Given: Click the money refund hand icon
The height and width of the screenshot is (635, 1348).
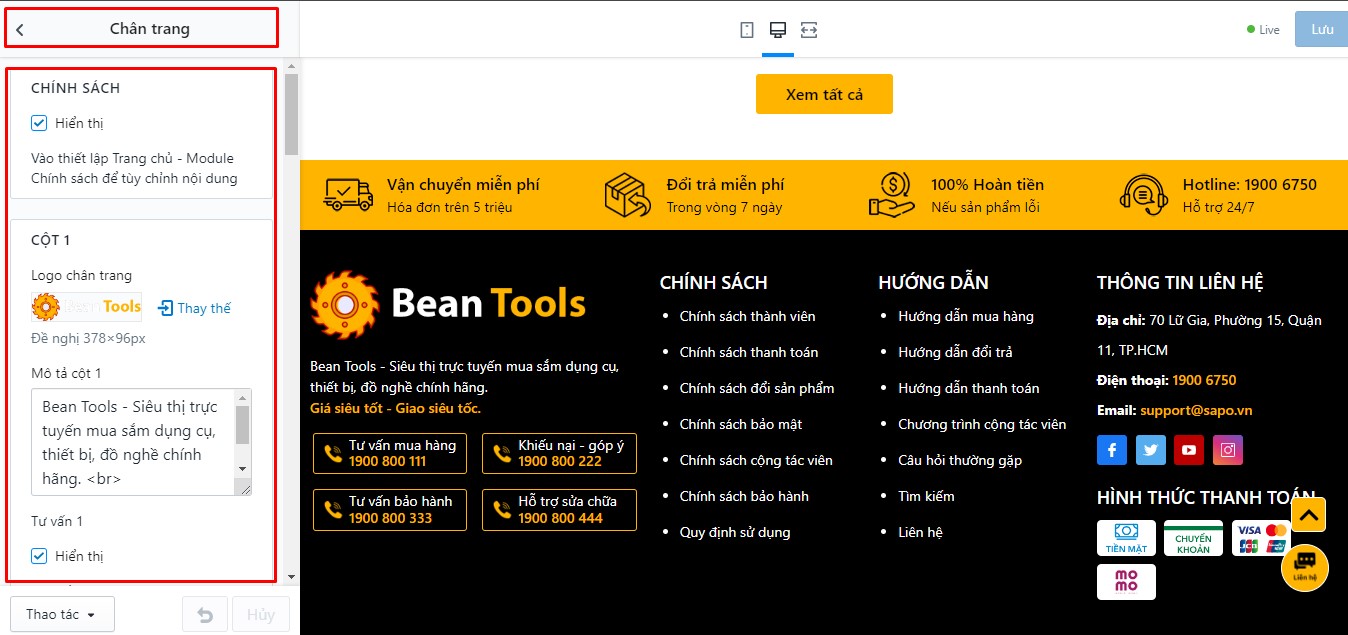Looking at the screenshot, I should [x=892, y=194].
